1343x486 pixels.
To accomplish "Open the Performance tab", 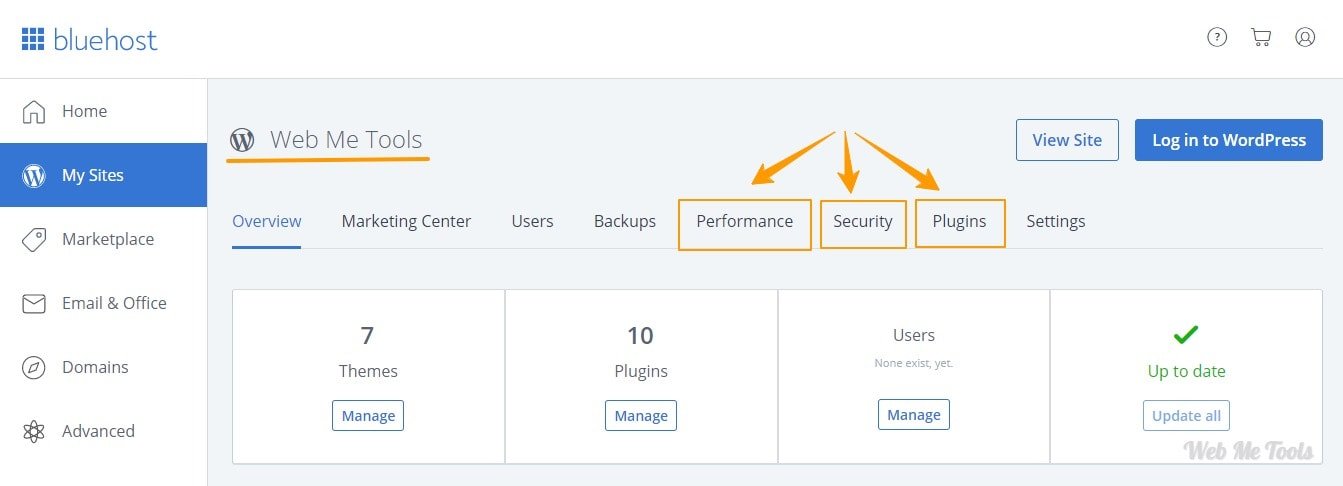I will [x=745, y=221].
